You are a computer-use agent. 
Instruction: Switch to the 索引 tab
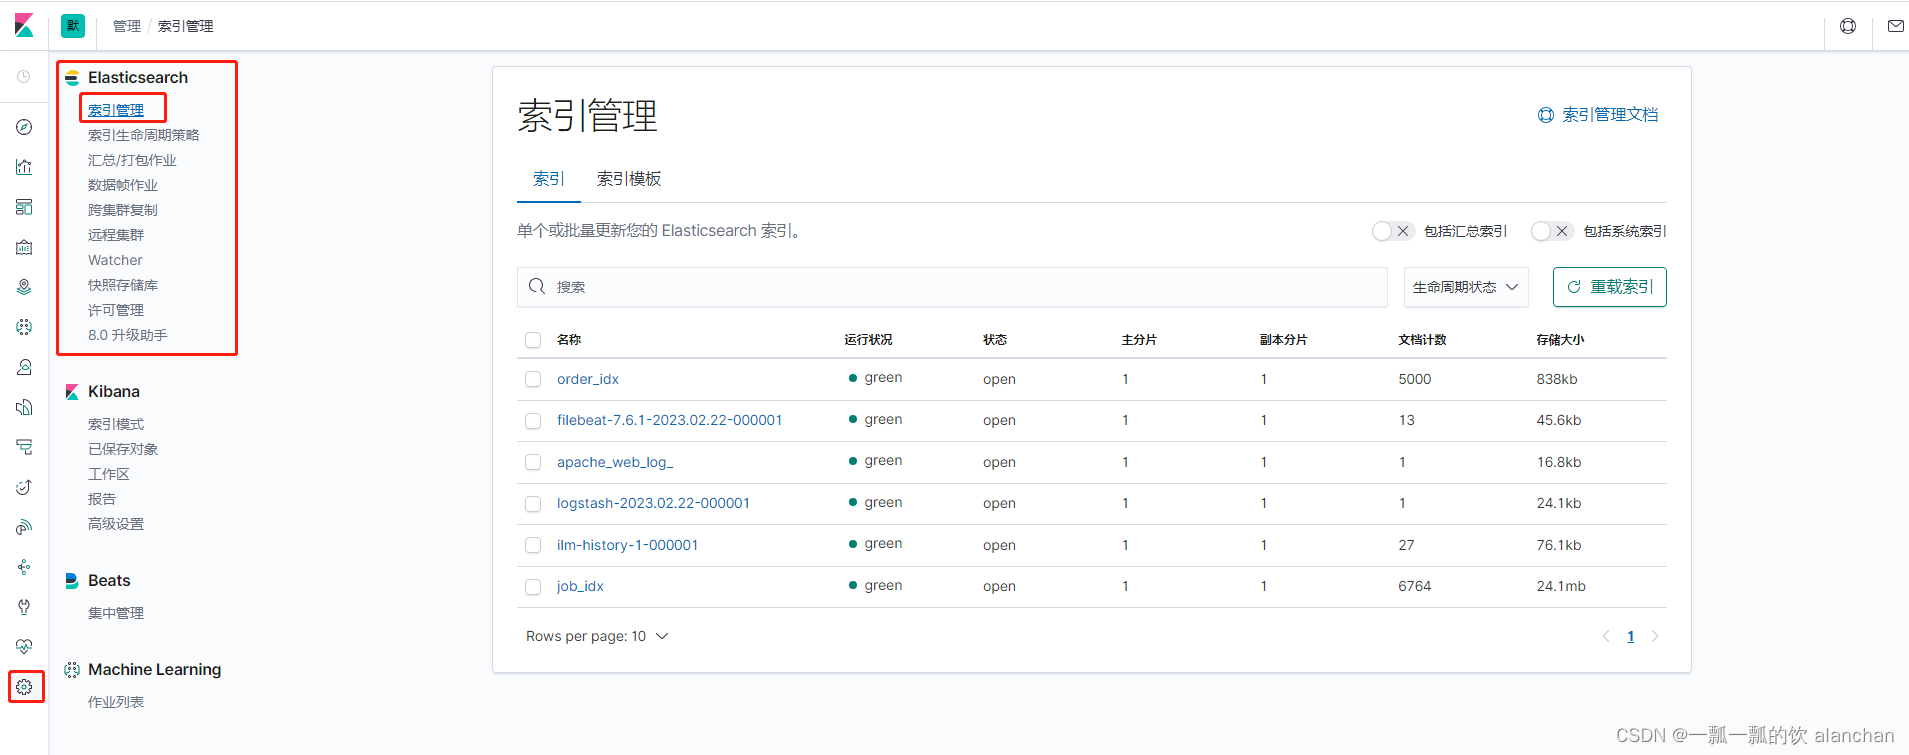tap(549, 179)
